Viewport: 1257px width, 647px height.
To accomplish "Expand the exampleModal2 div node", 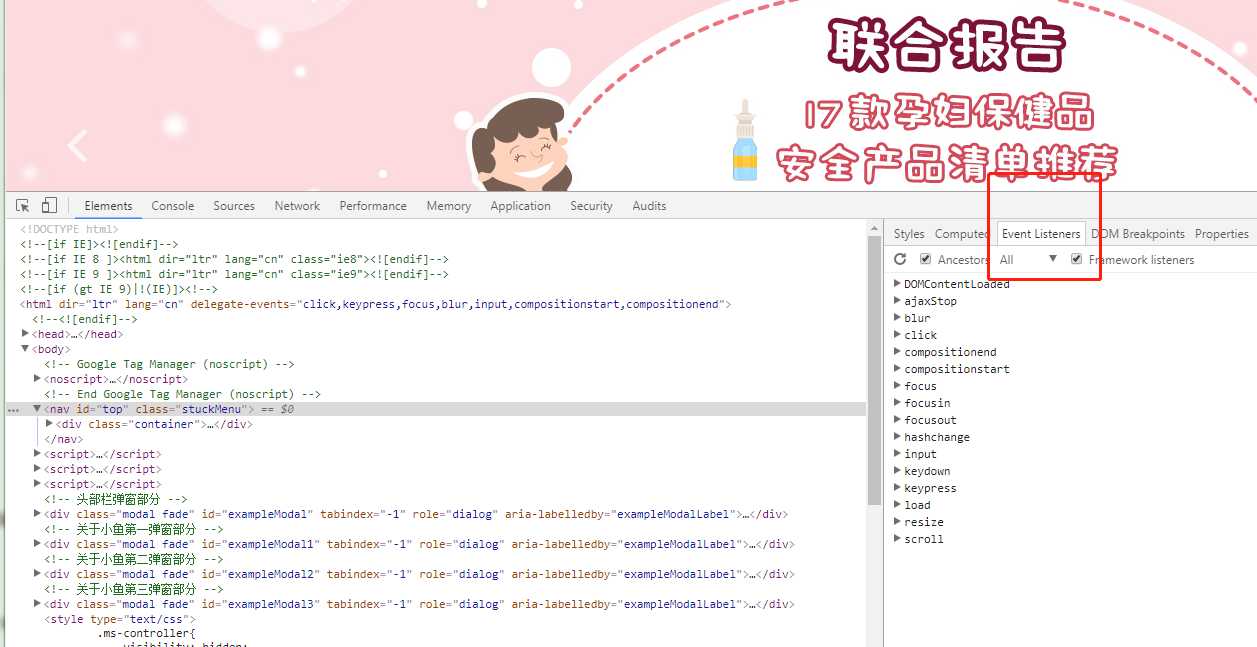I will tap(37, 574).
